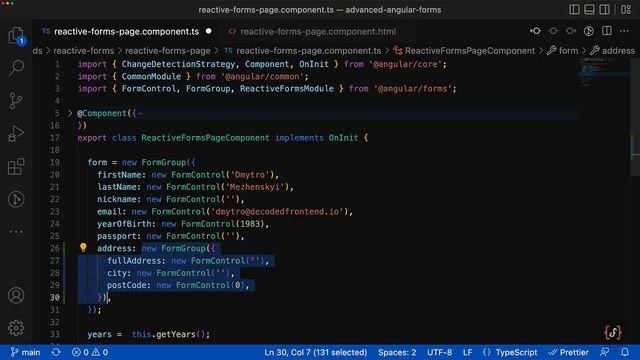The width and height of the screenshot is (640, 360).
Task: Click the 1983 value on line 24
Action: [x=250, y=224]
